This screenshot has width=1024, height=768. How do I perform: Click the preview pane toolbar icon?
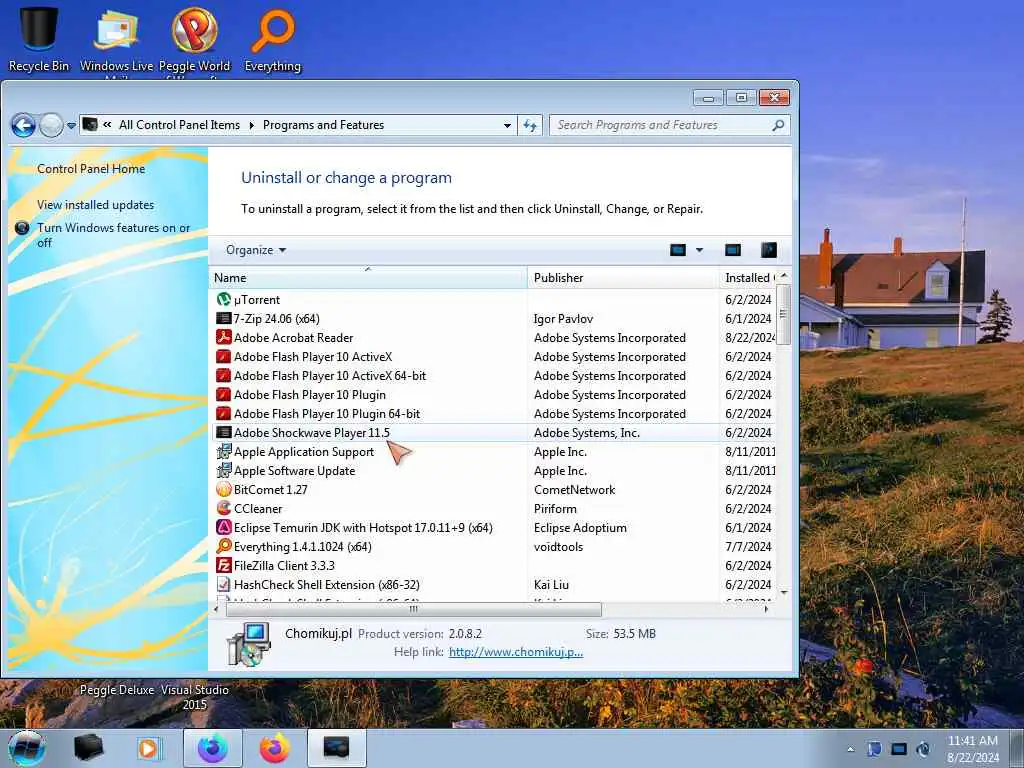[x=733, y=250]
